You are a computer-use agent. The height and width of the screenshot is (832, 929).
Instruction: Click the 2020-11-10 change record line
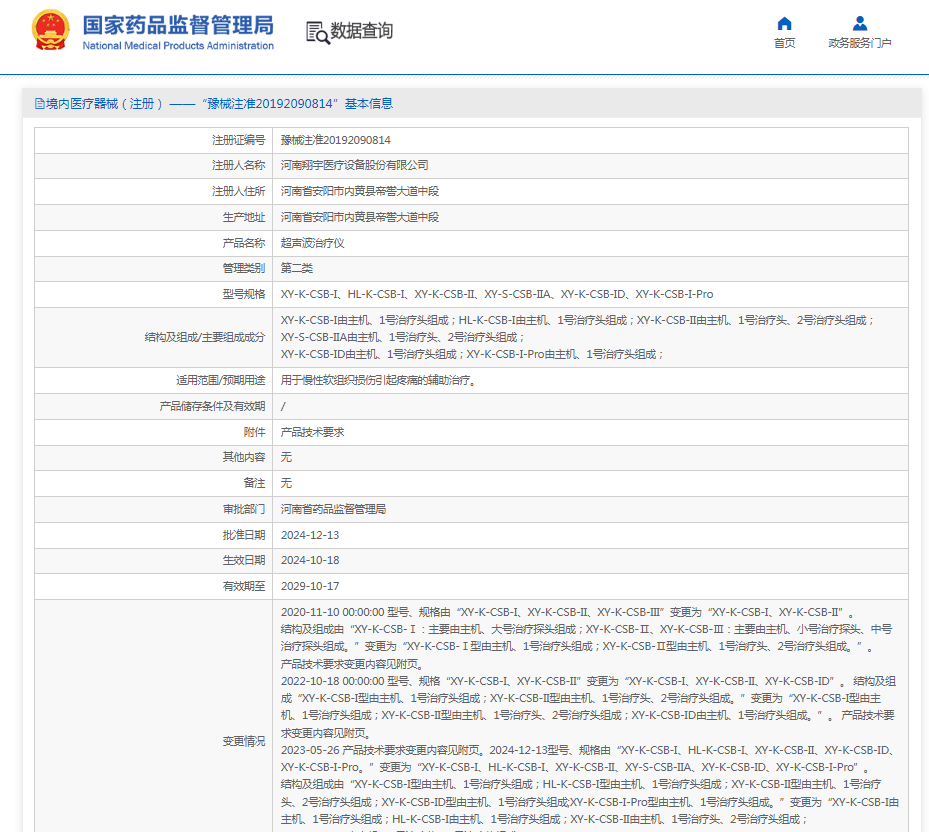pos(567,612)
